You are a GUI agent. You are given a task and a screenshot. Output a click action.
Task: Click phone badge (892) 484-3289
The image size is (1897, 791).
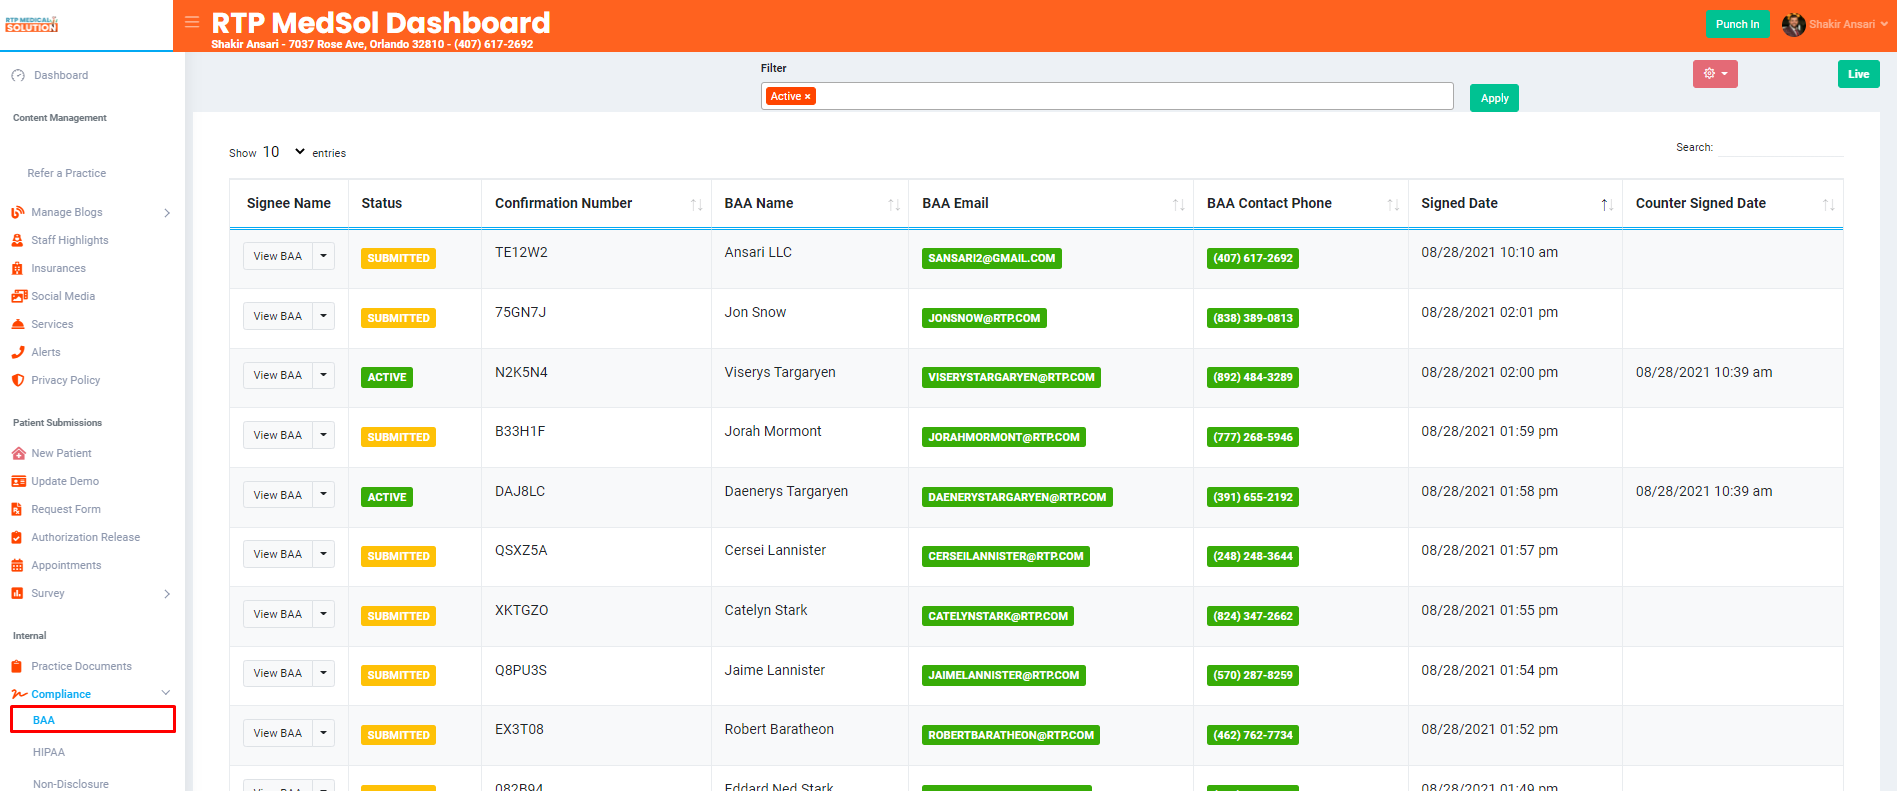(x=1253, y=377)
